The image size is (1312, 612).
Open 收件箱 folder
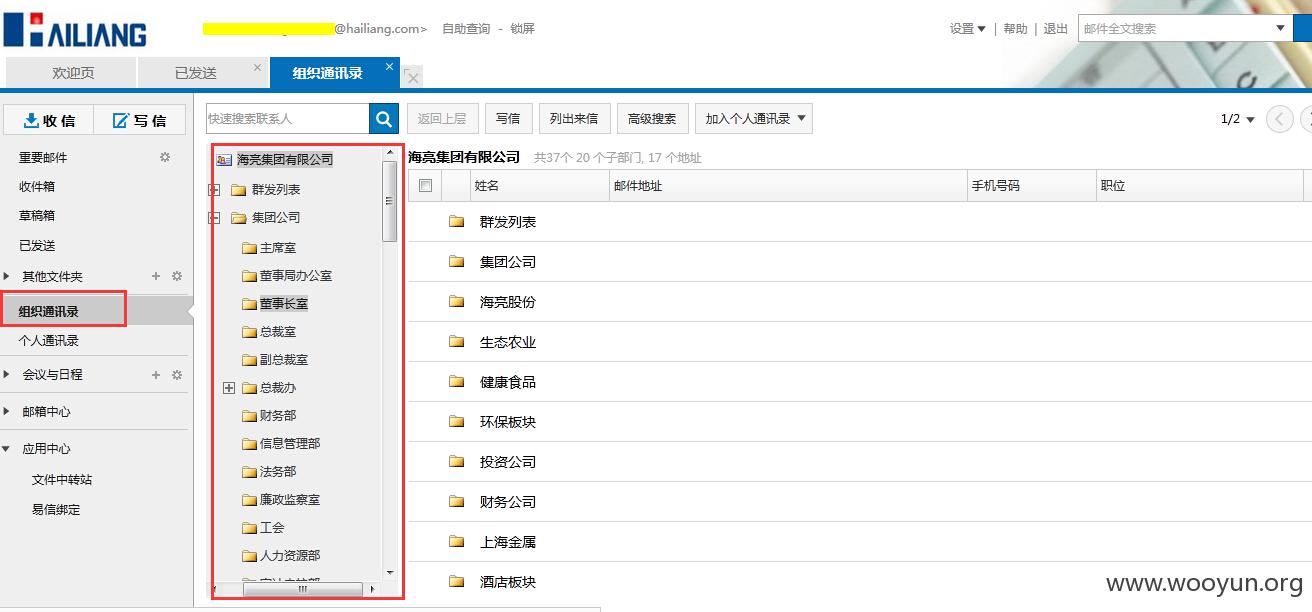coord(37,186)
